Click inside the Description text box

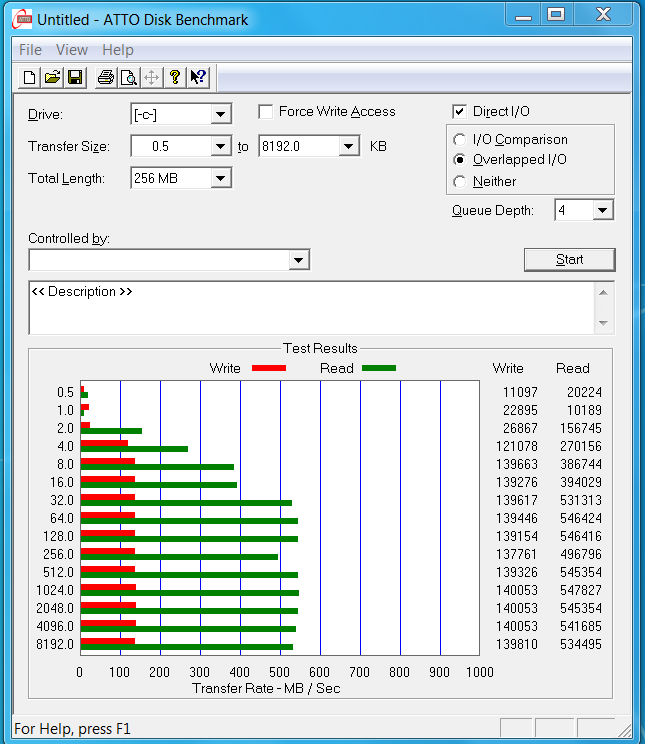tap(310, 310)
